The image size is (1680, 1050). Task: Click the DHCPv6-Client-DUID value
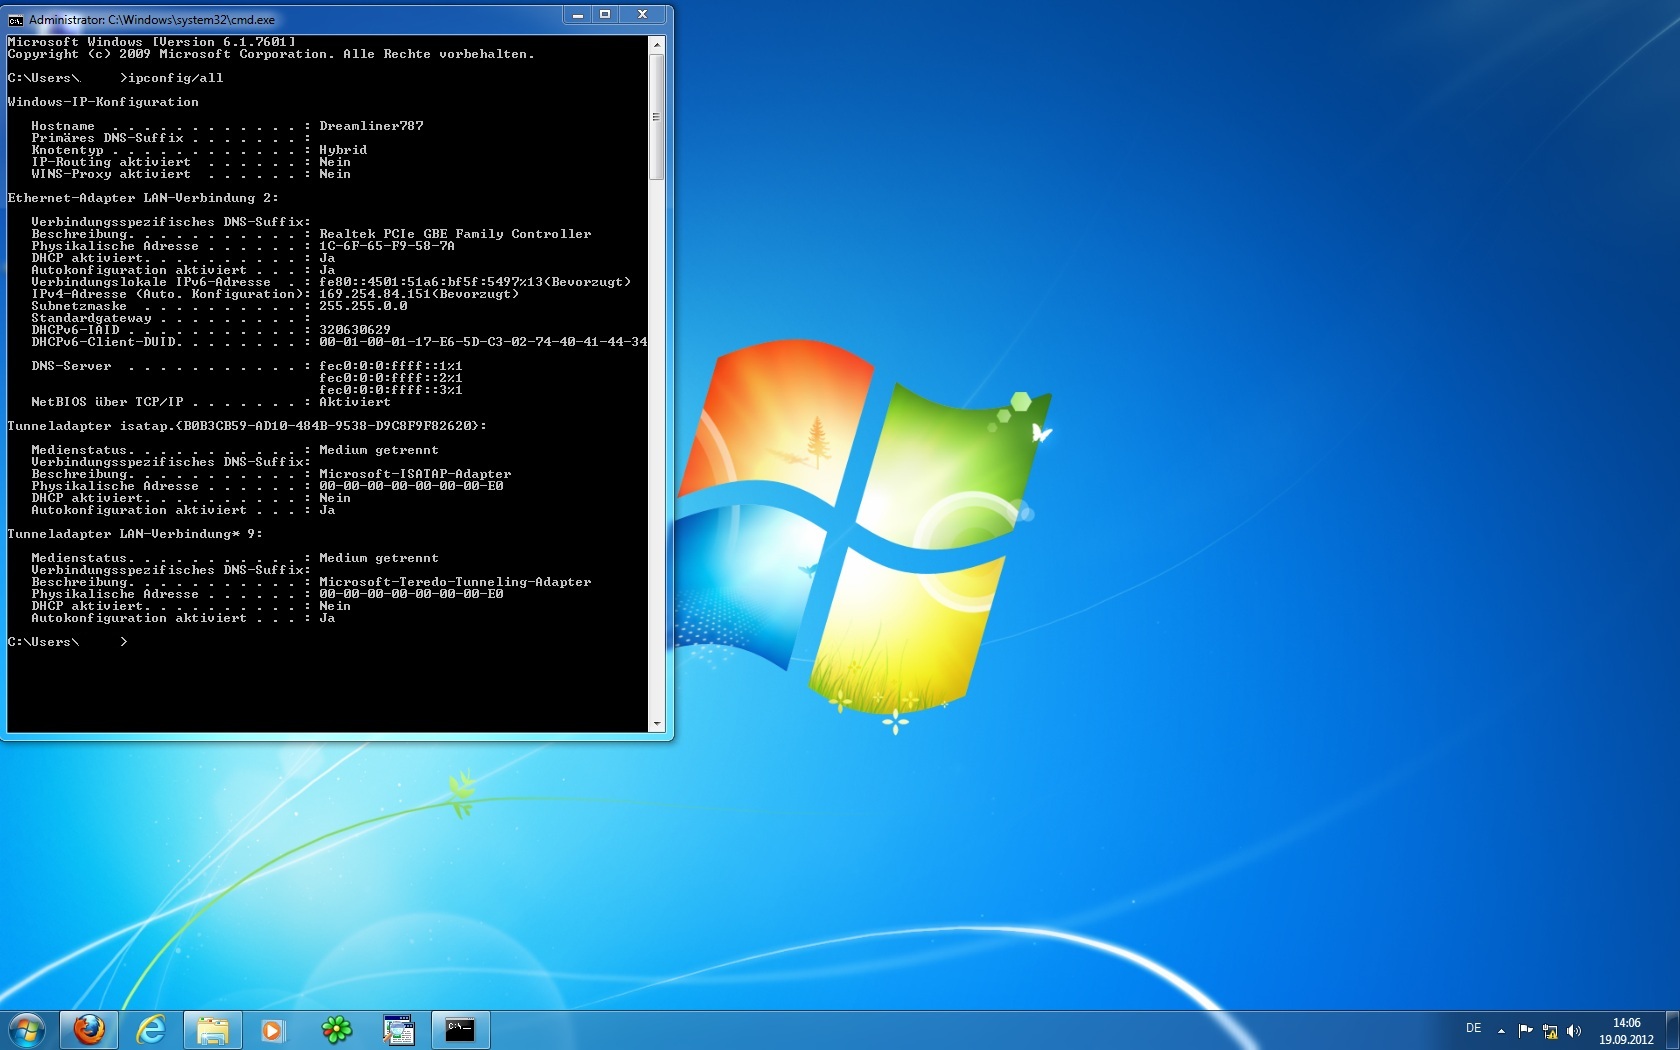(483, 342)
